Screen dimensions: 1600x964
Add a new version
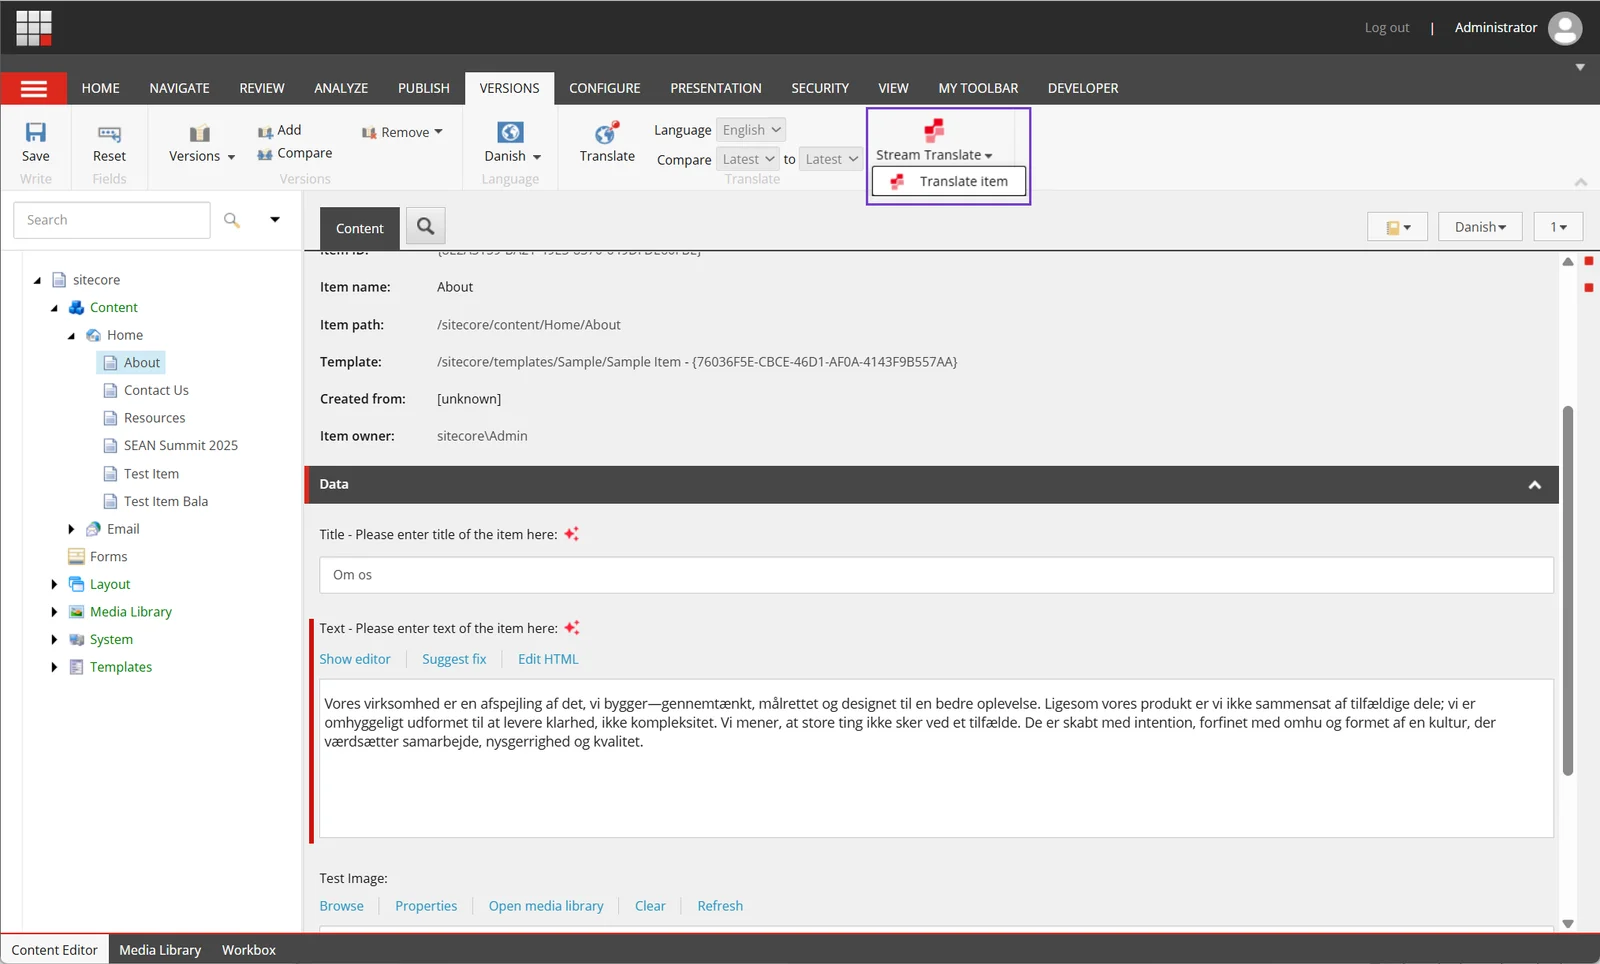click(280, 130)
